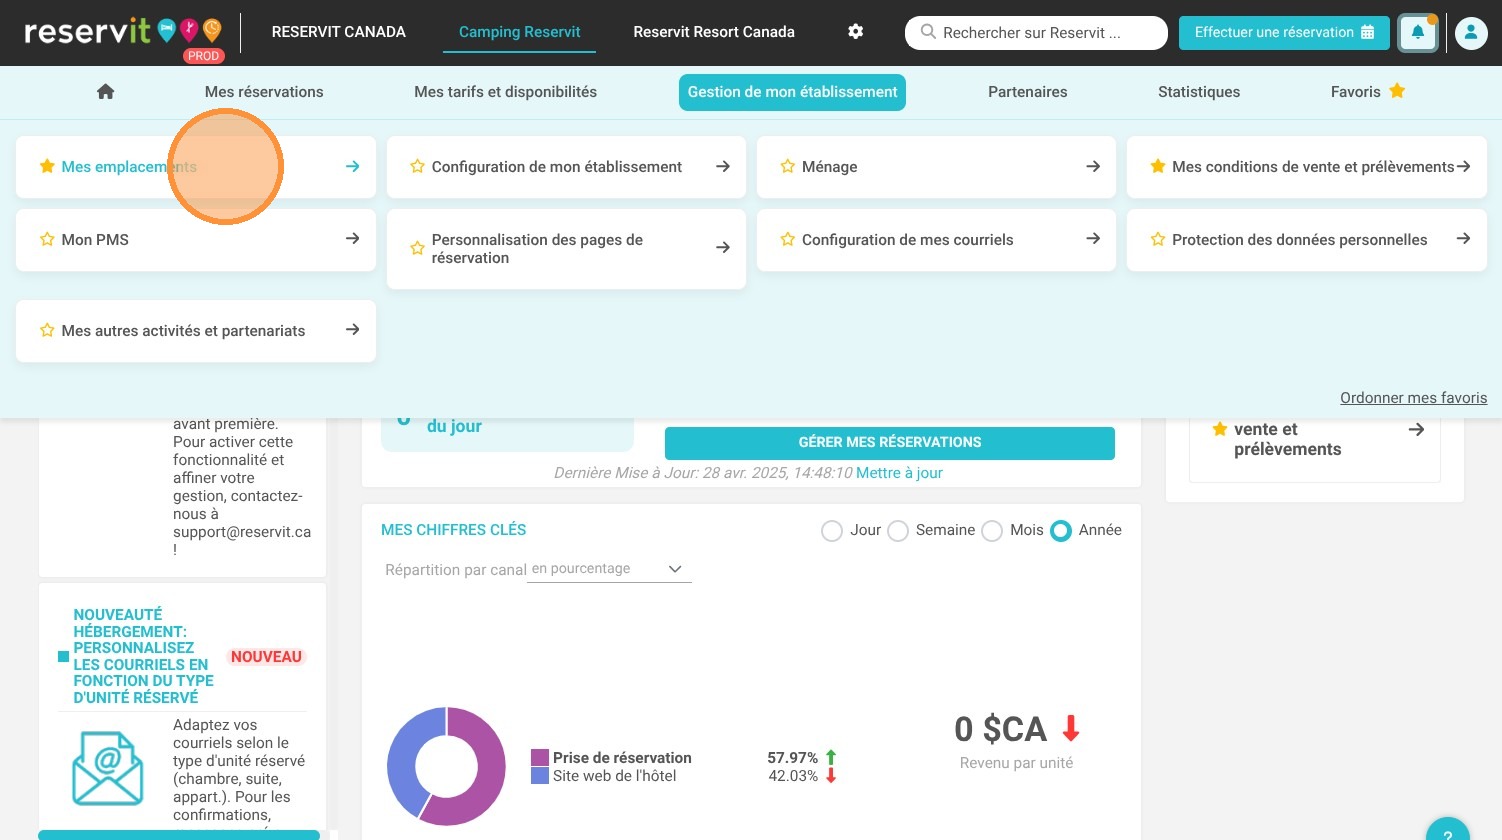
Task: Toggle favorite star on Protection des données personnelles
Action: (x=1157, y=239)
